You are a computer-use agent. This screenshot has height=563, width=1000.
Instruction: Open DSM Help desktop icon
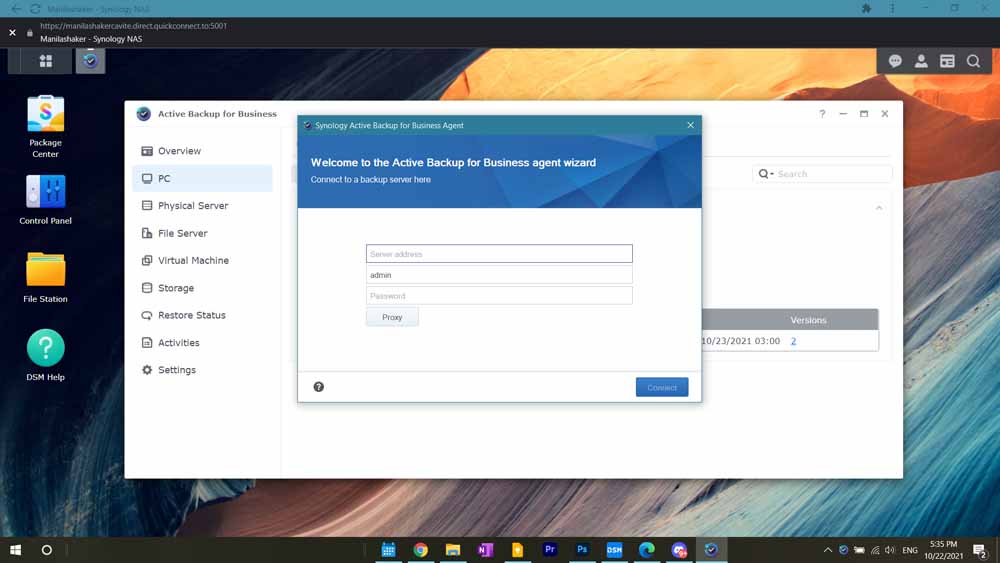(45, 355)
